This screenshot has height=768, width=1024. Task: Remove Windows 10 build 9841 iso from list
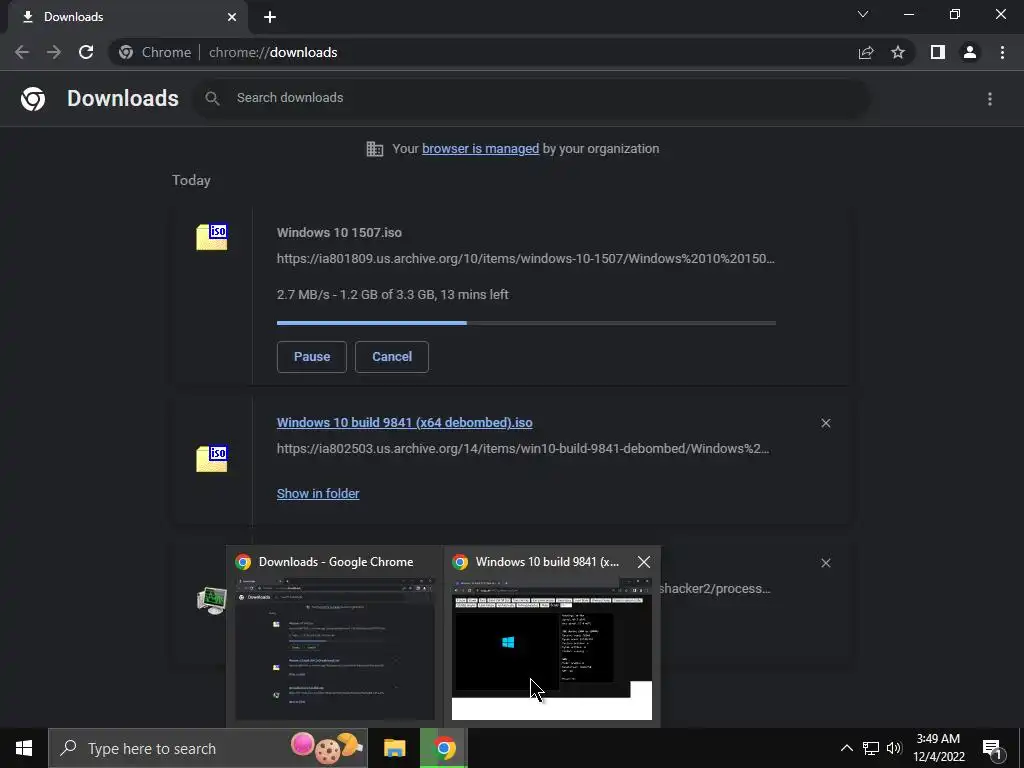(x=826, y=423)
